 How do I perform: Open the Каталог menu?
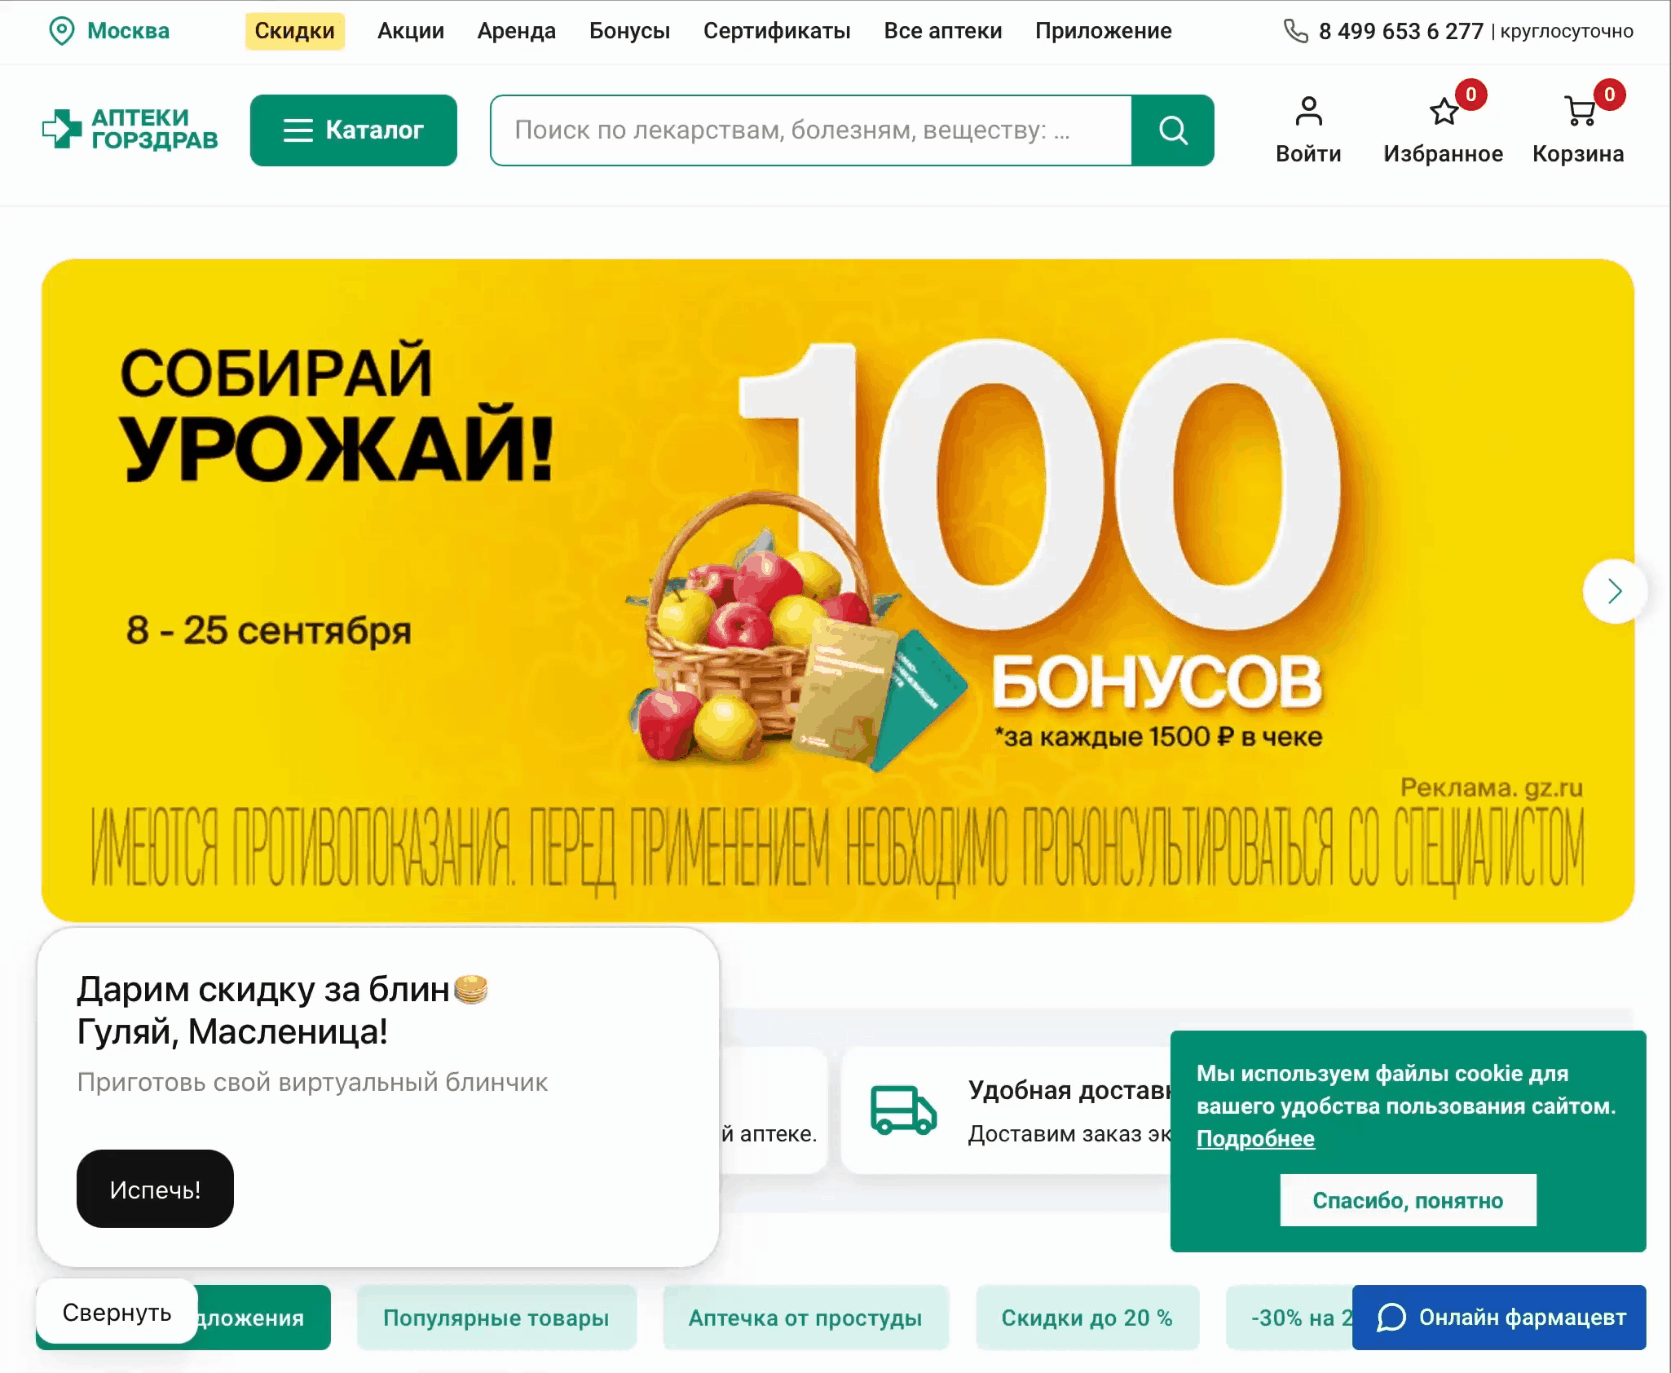click(353, 130)
